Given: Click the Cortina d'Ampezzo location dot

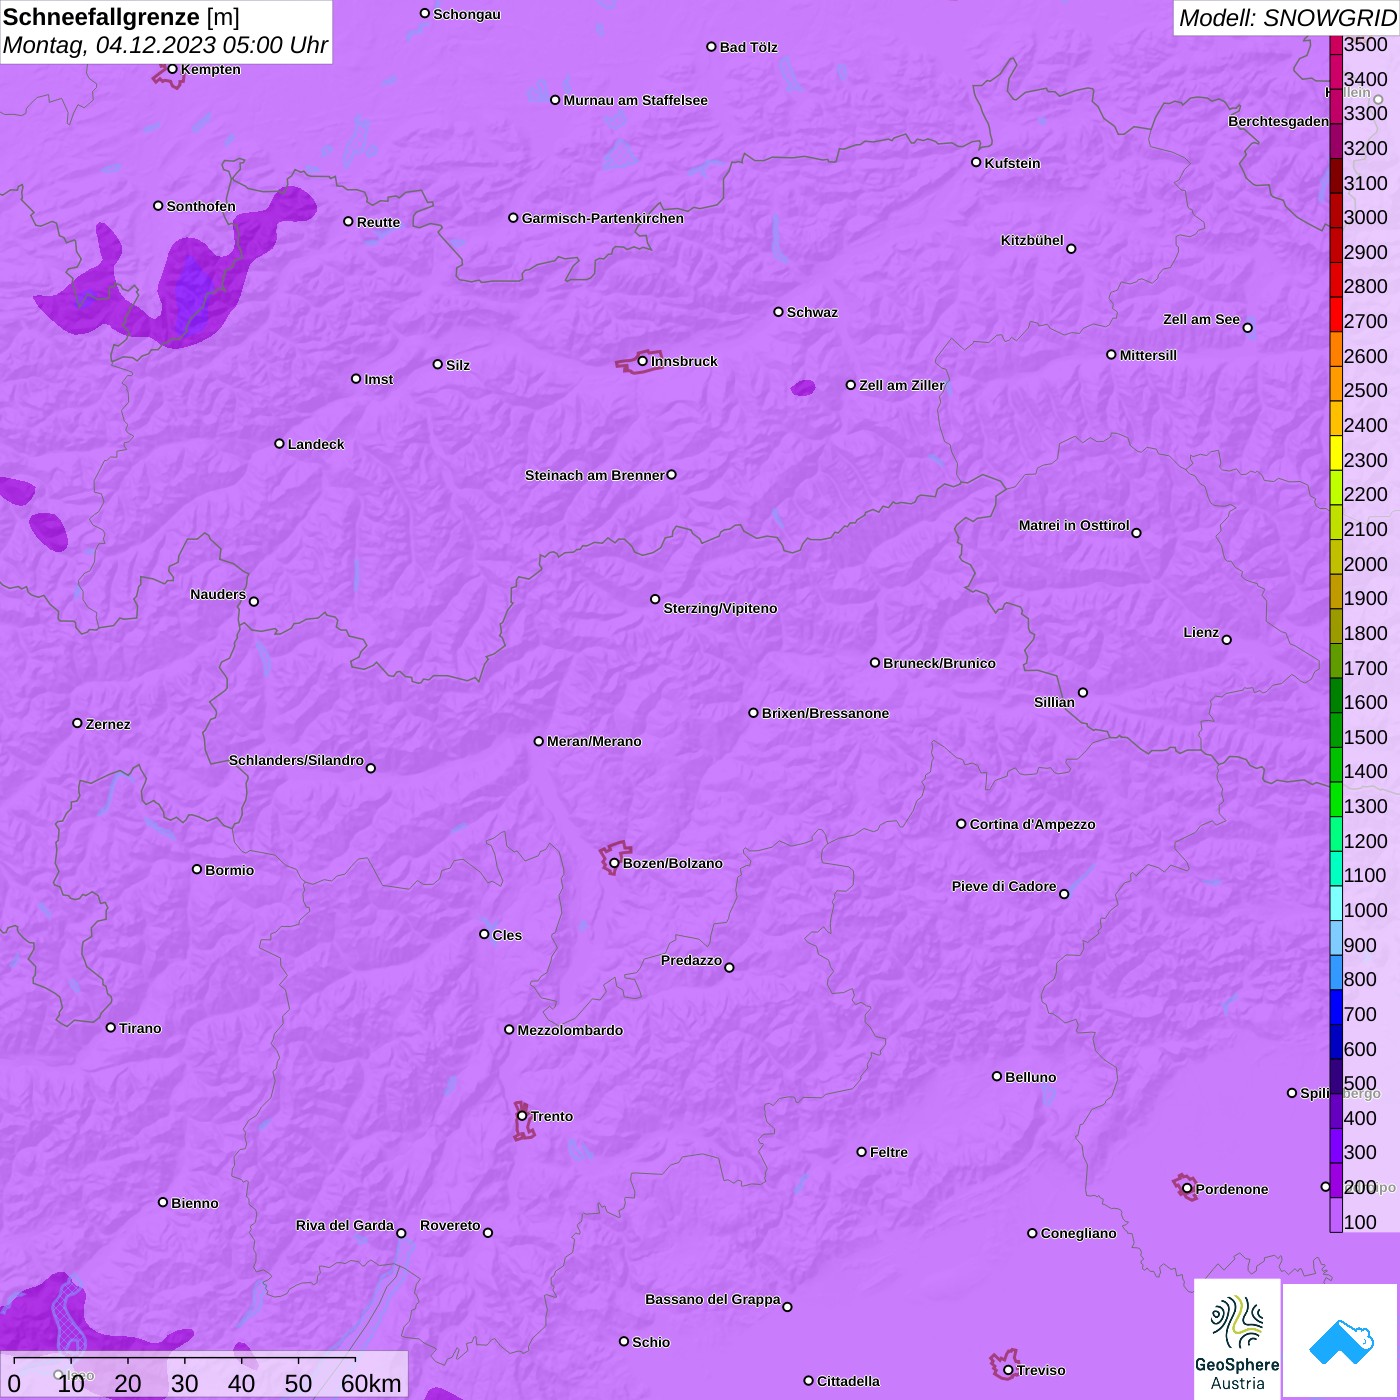Looking at the screenshot, I should click(961, 824).
